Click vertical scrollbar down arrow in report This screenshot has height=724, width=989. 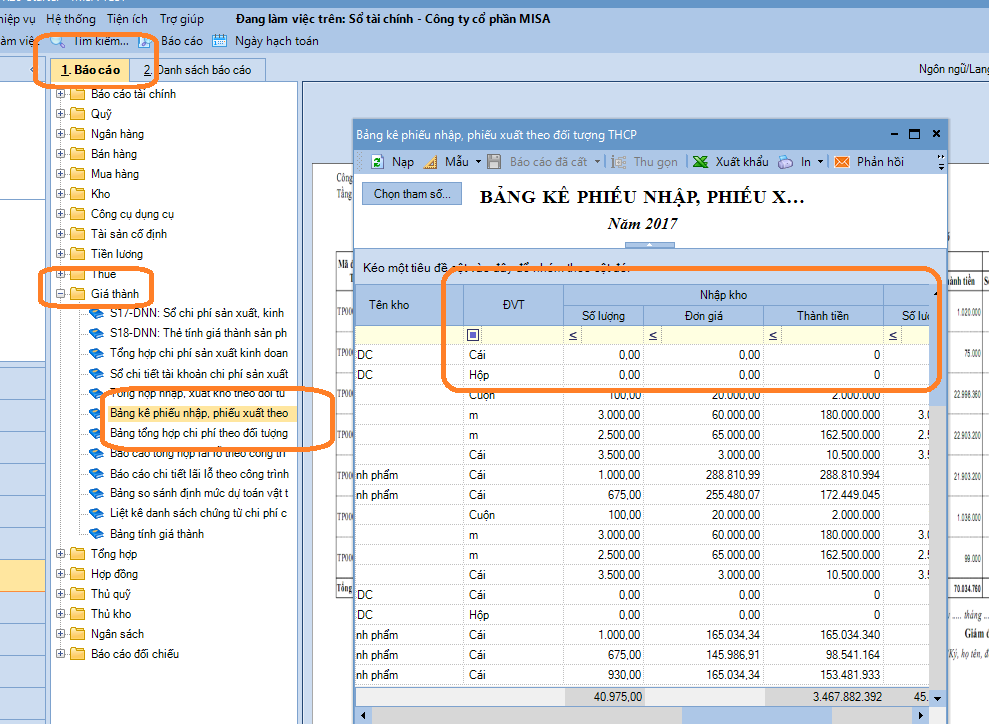[937, 698]
